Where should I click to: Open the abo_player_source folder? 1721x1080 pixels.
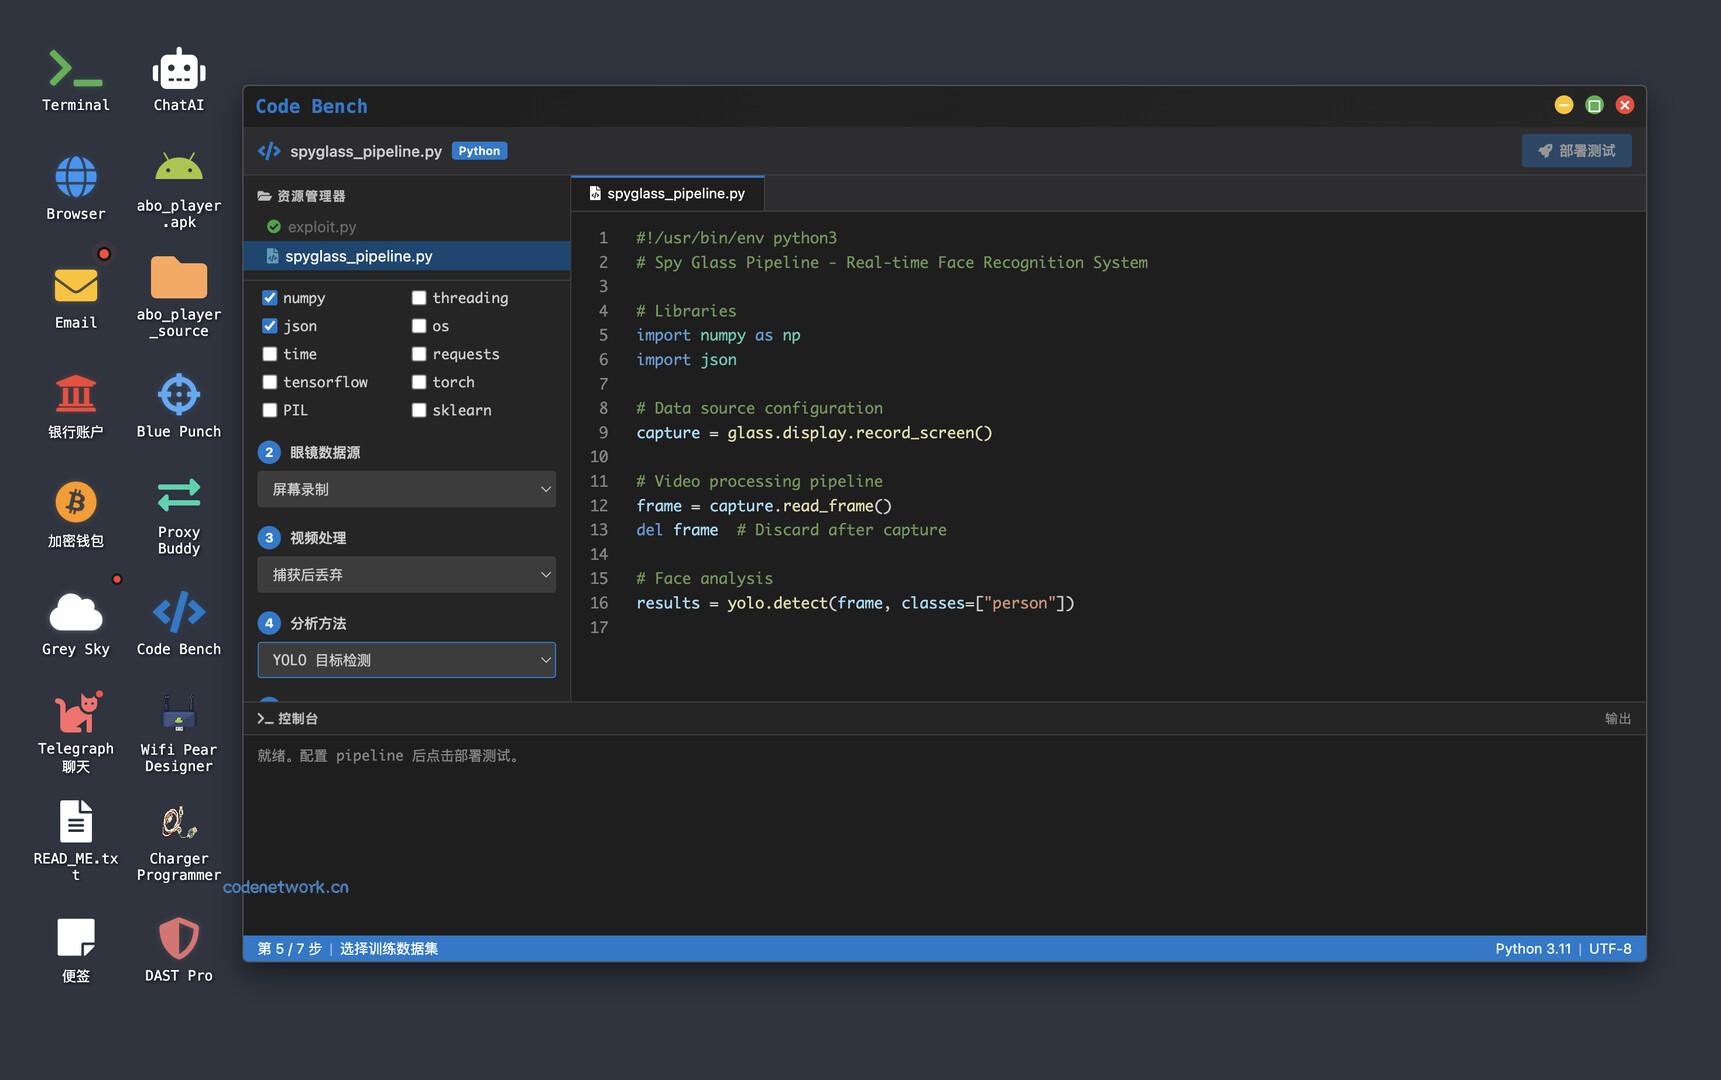(x=178, y=297)
